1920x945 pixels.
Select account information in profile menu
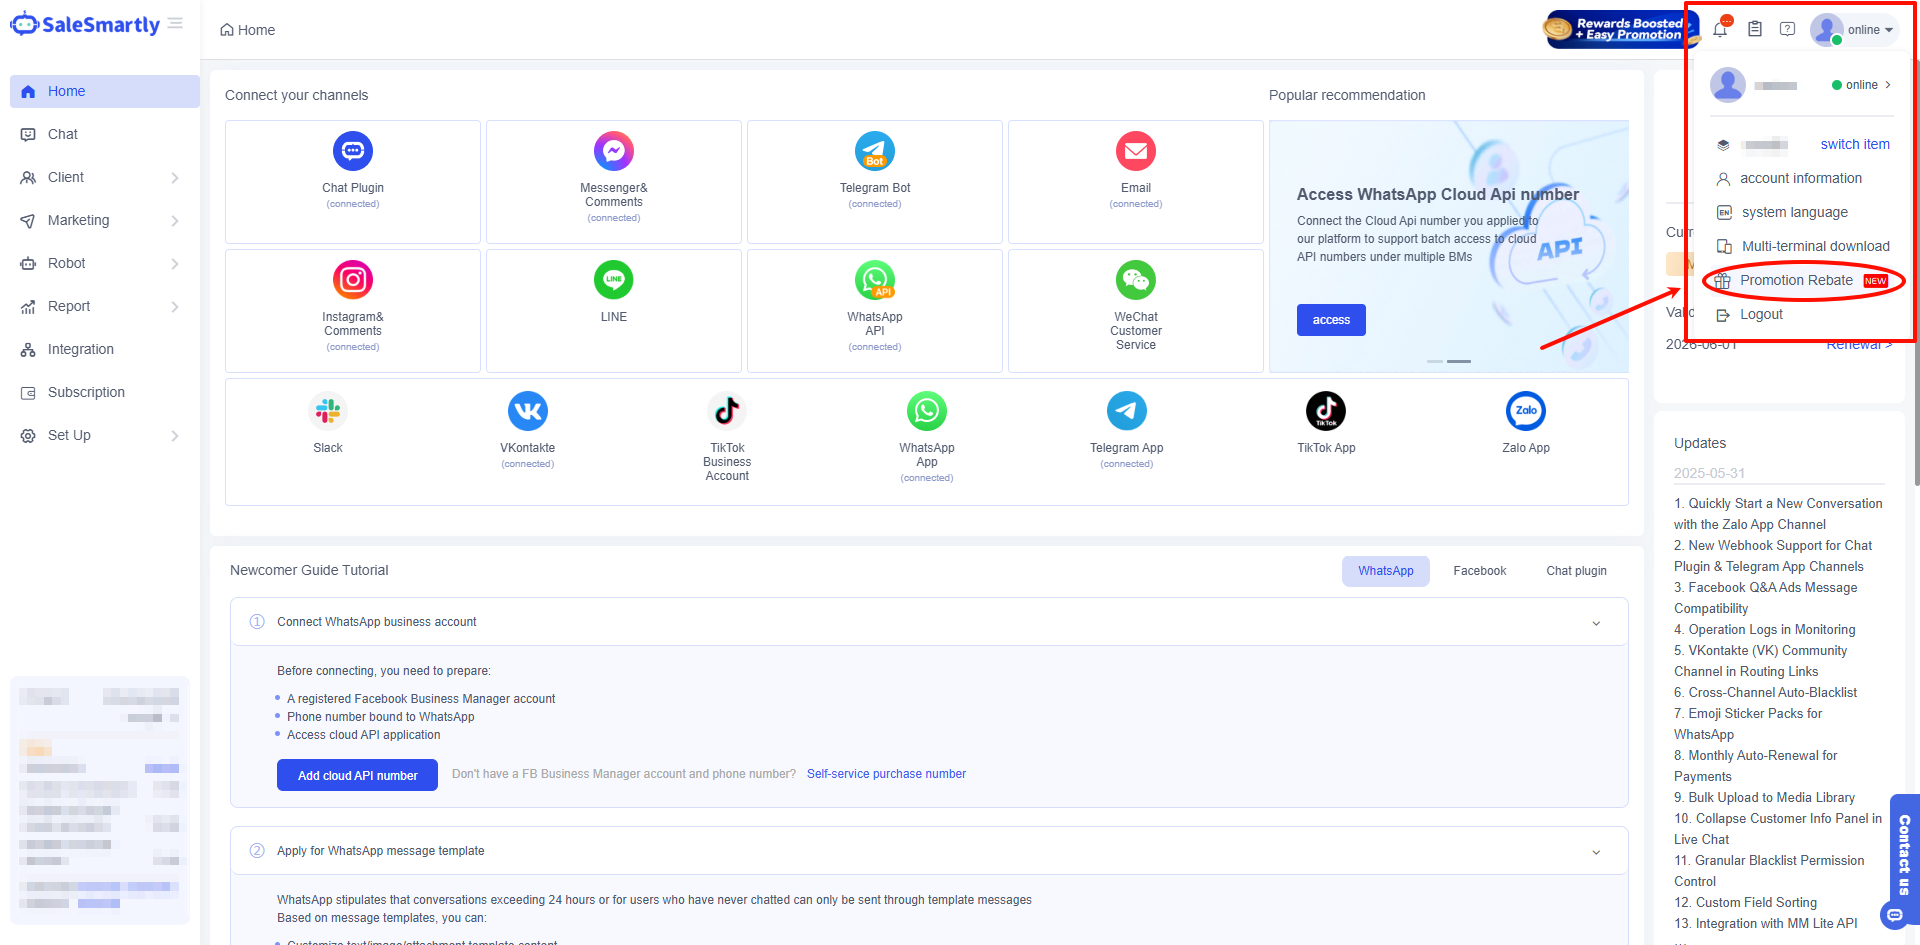[x=1801, y=178]
